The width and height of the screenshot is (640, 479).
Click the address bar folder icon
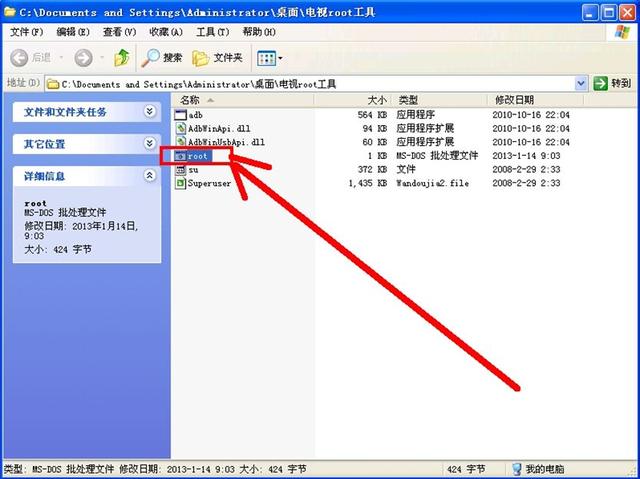coord(53,84)
